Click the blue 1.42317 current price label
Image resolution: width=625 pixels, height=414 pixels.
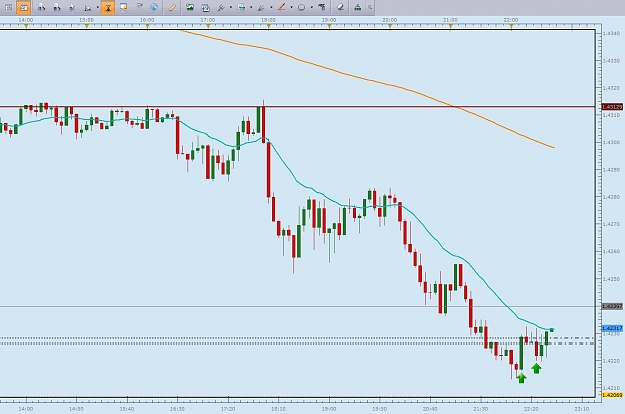[x=611, y=328]
